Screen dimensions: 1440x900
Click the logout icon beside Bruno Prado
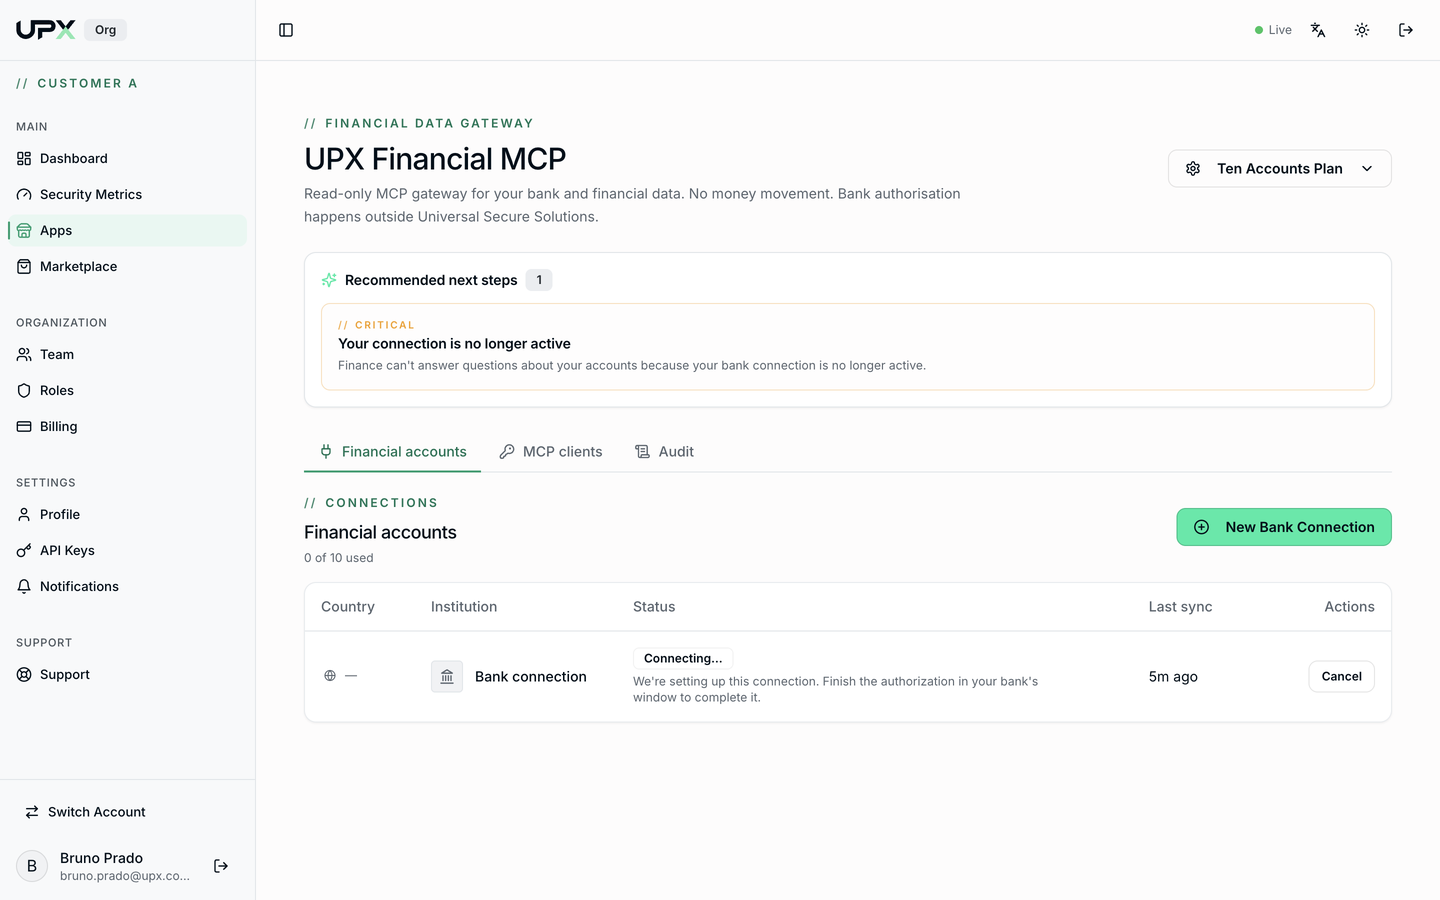click(x=221, y=866)
